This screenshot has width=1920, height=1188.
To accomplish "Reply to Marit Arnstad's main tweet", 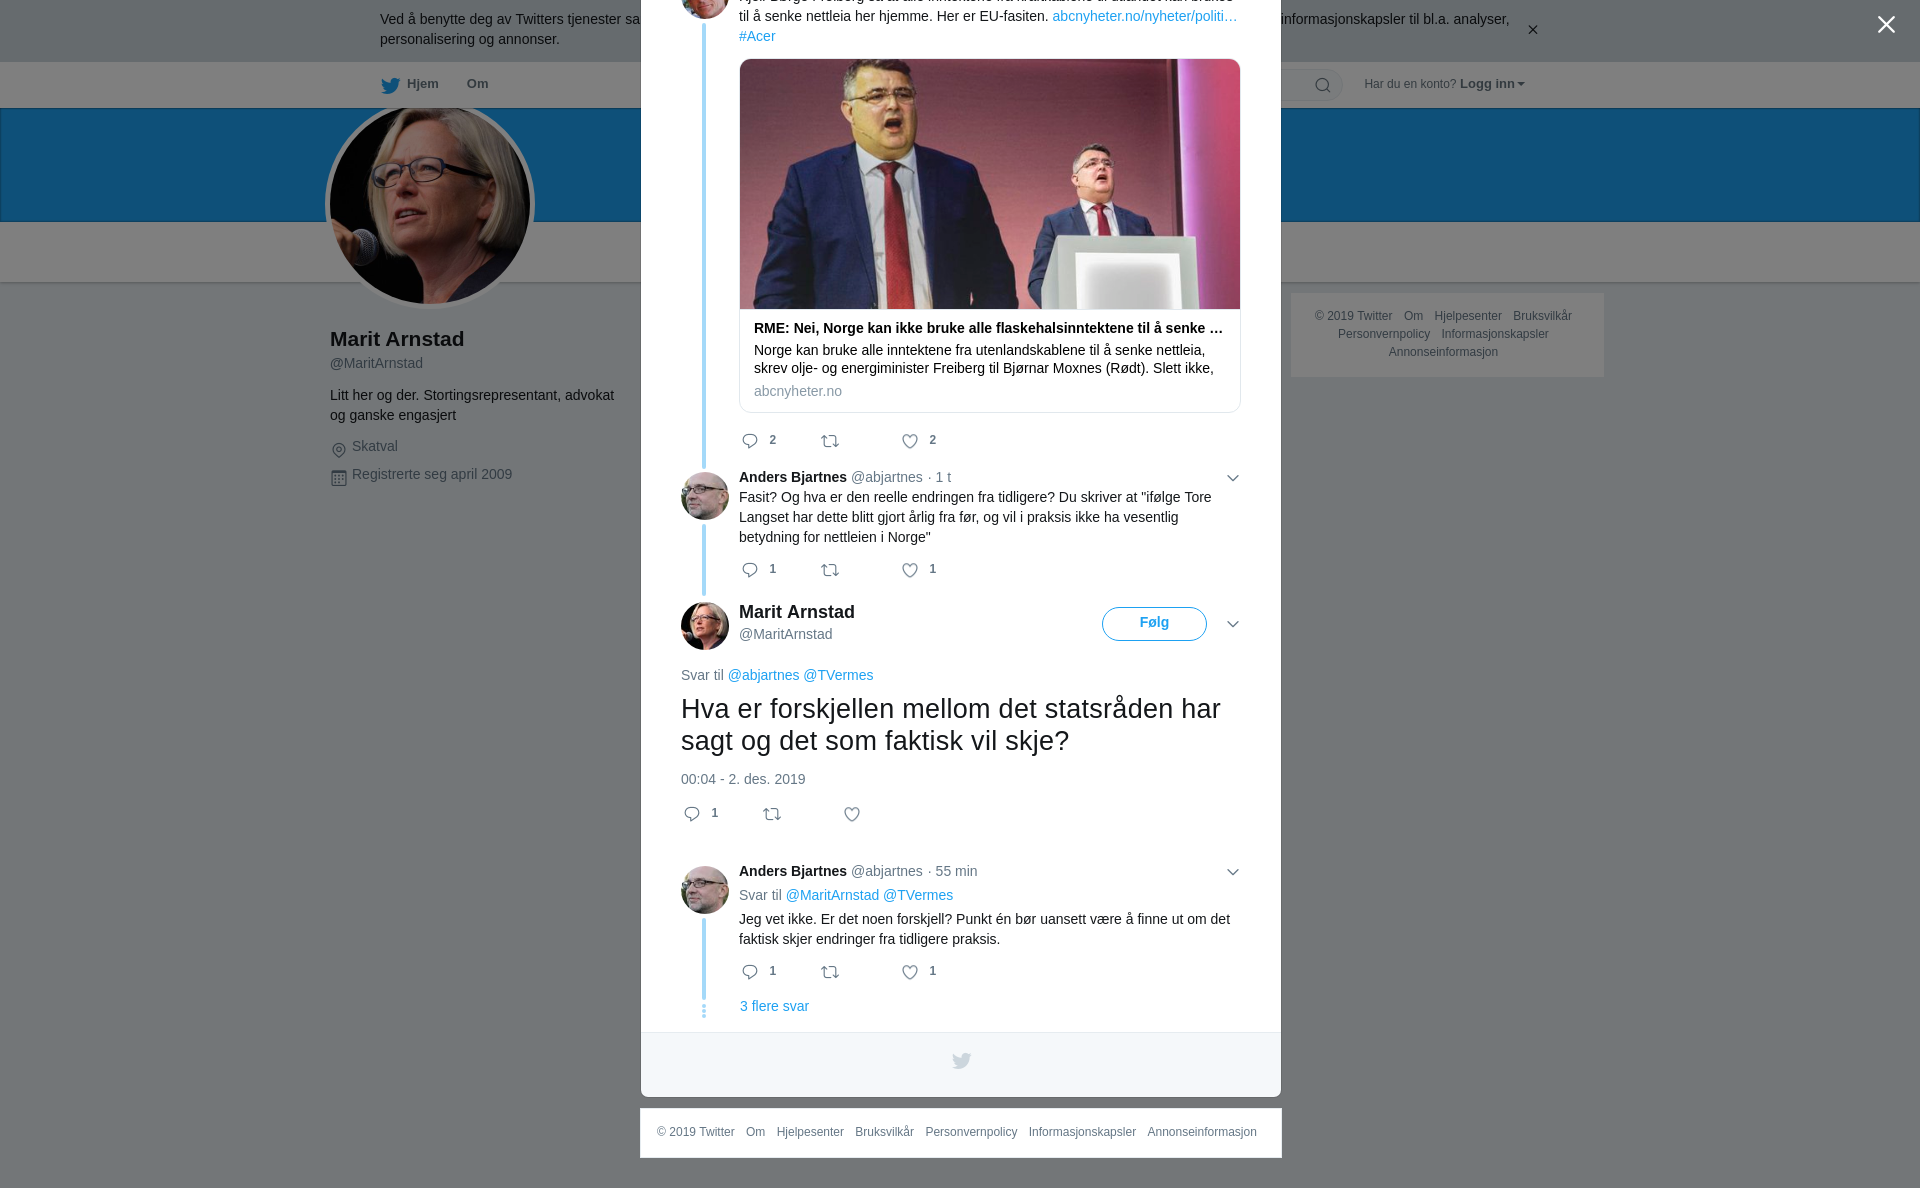I will pos(692,815).
